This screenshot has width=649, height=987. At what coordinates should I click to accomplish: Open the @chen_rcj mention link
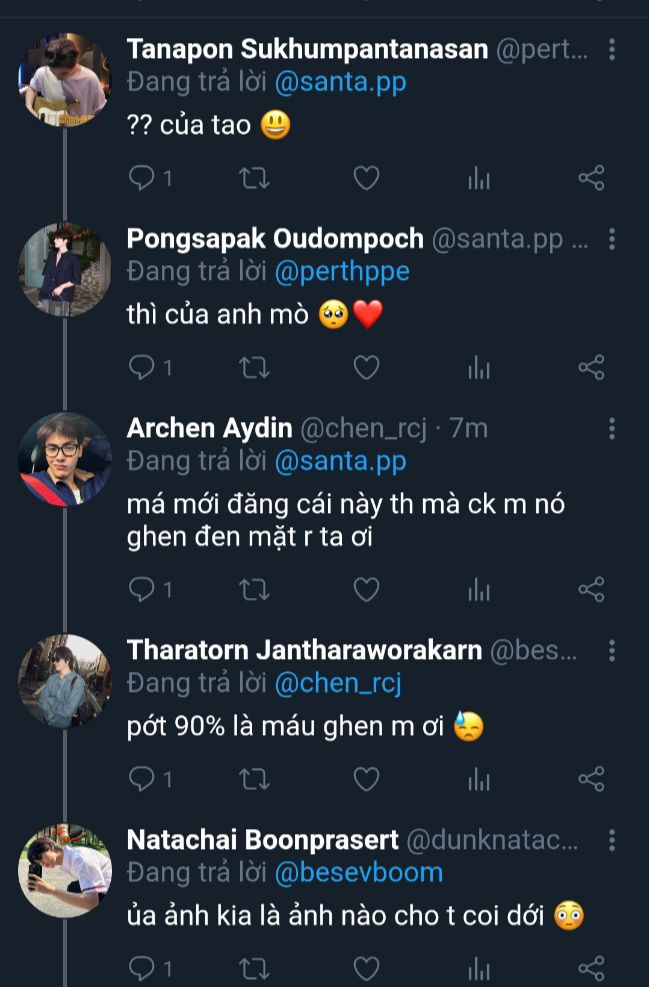click(x=337, y=683)
